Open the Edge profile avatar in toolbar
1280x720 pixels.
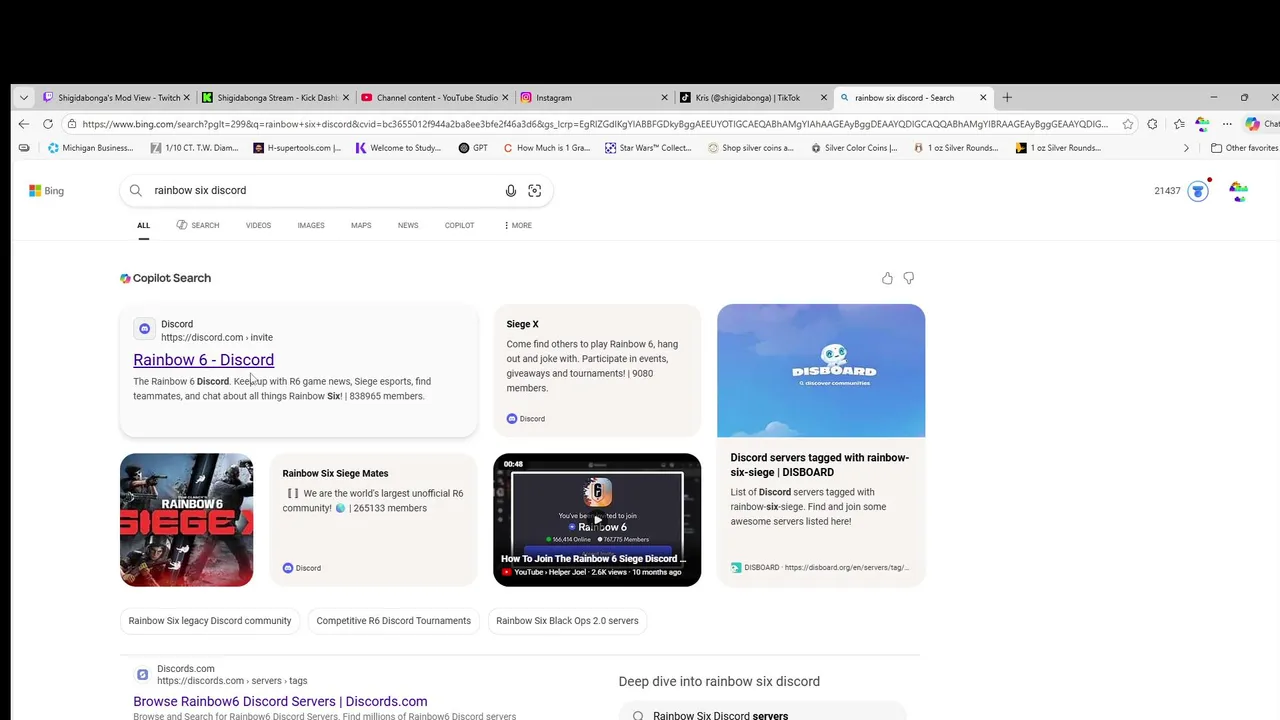(x=1202, y=124)
